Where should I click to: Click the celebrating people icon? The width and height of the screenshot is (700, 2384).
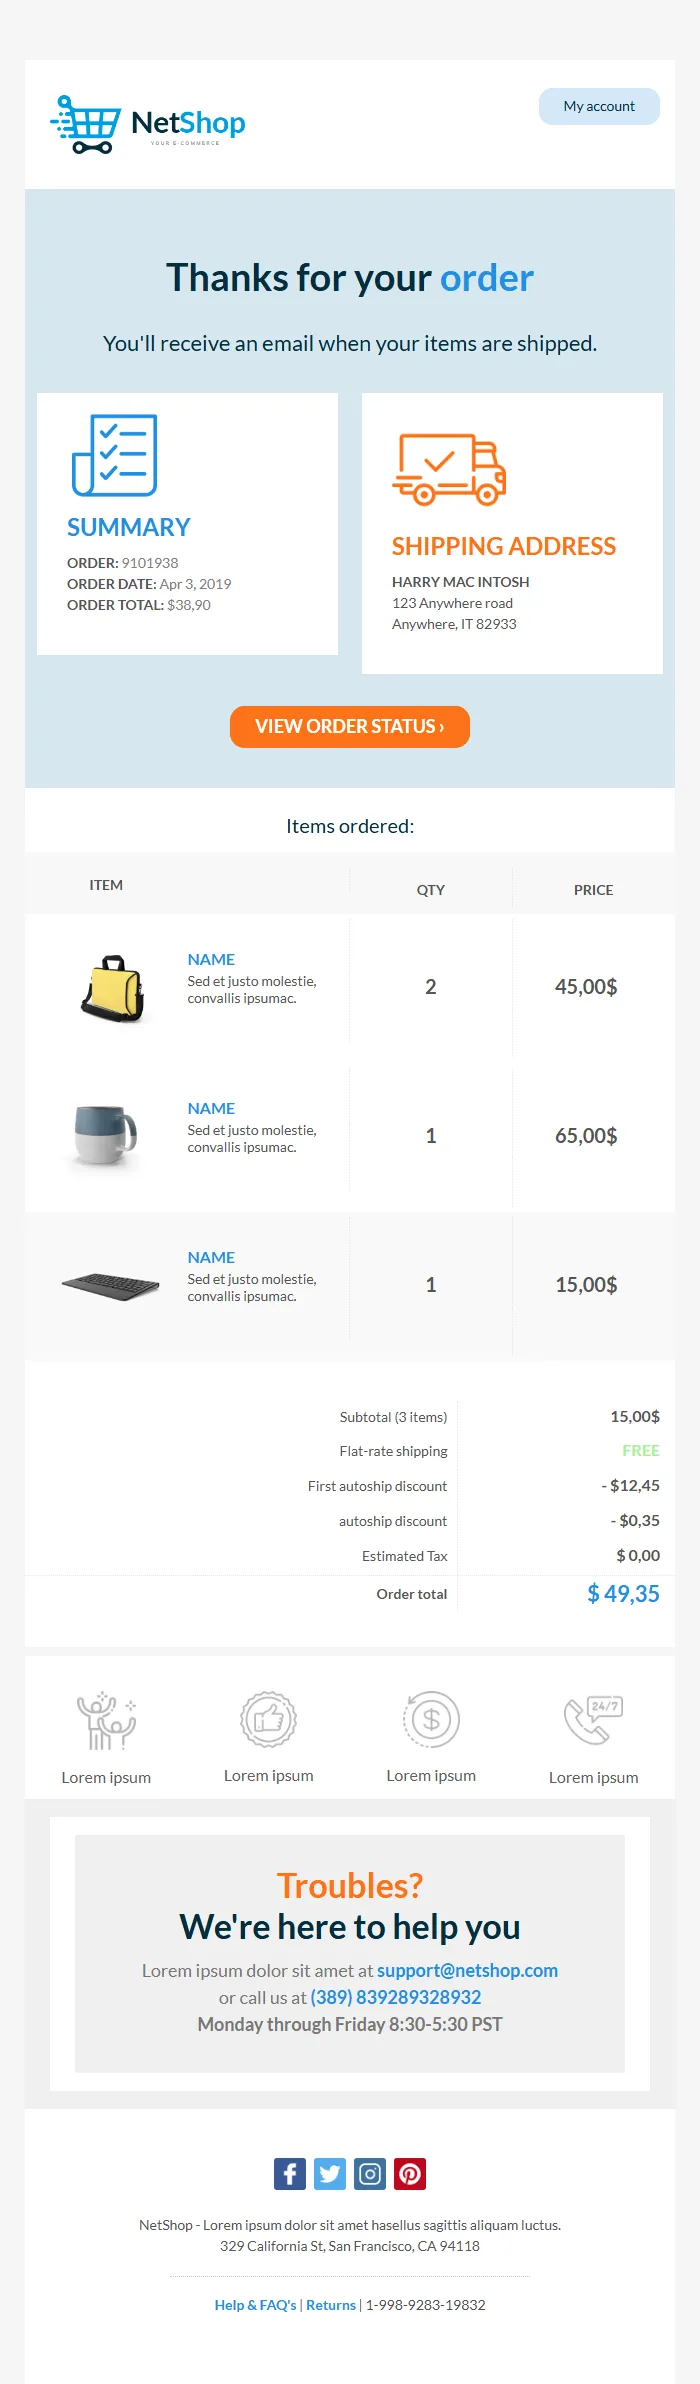click(106, 1721)
